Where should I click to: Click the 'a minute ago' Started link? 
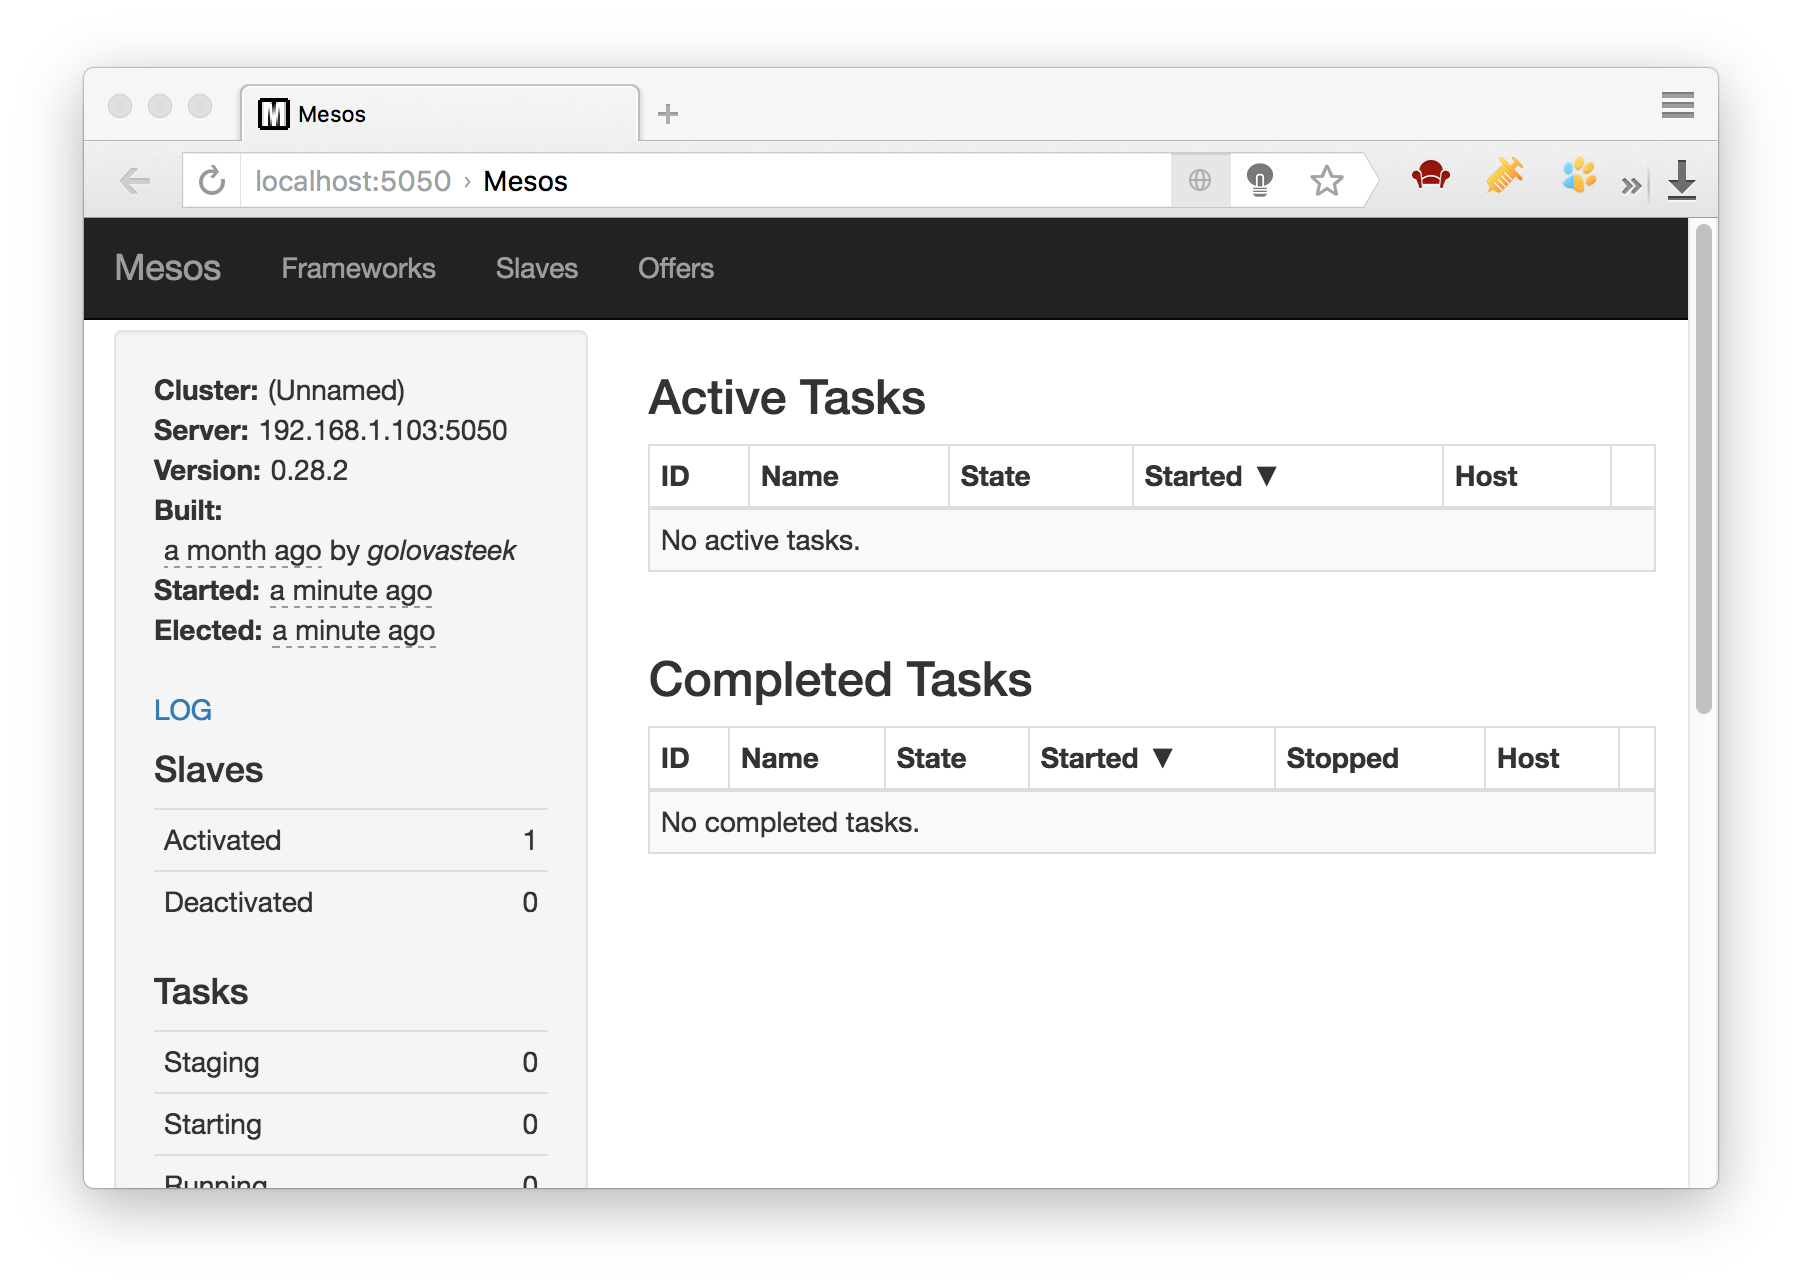coord(350,591)
